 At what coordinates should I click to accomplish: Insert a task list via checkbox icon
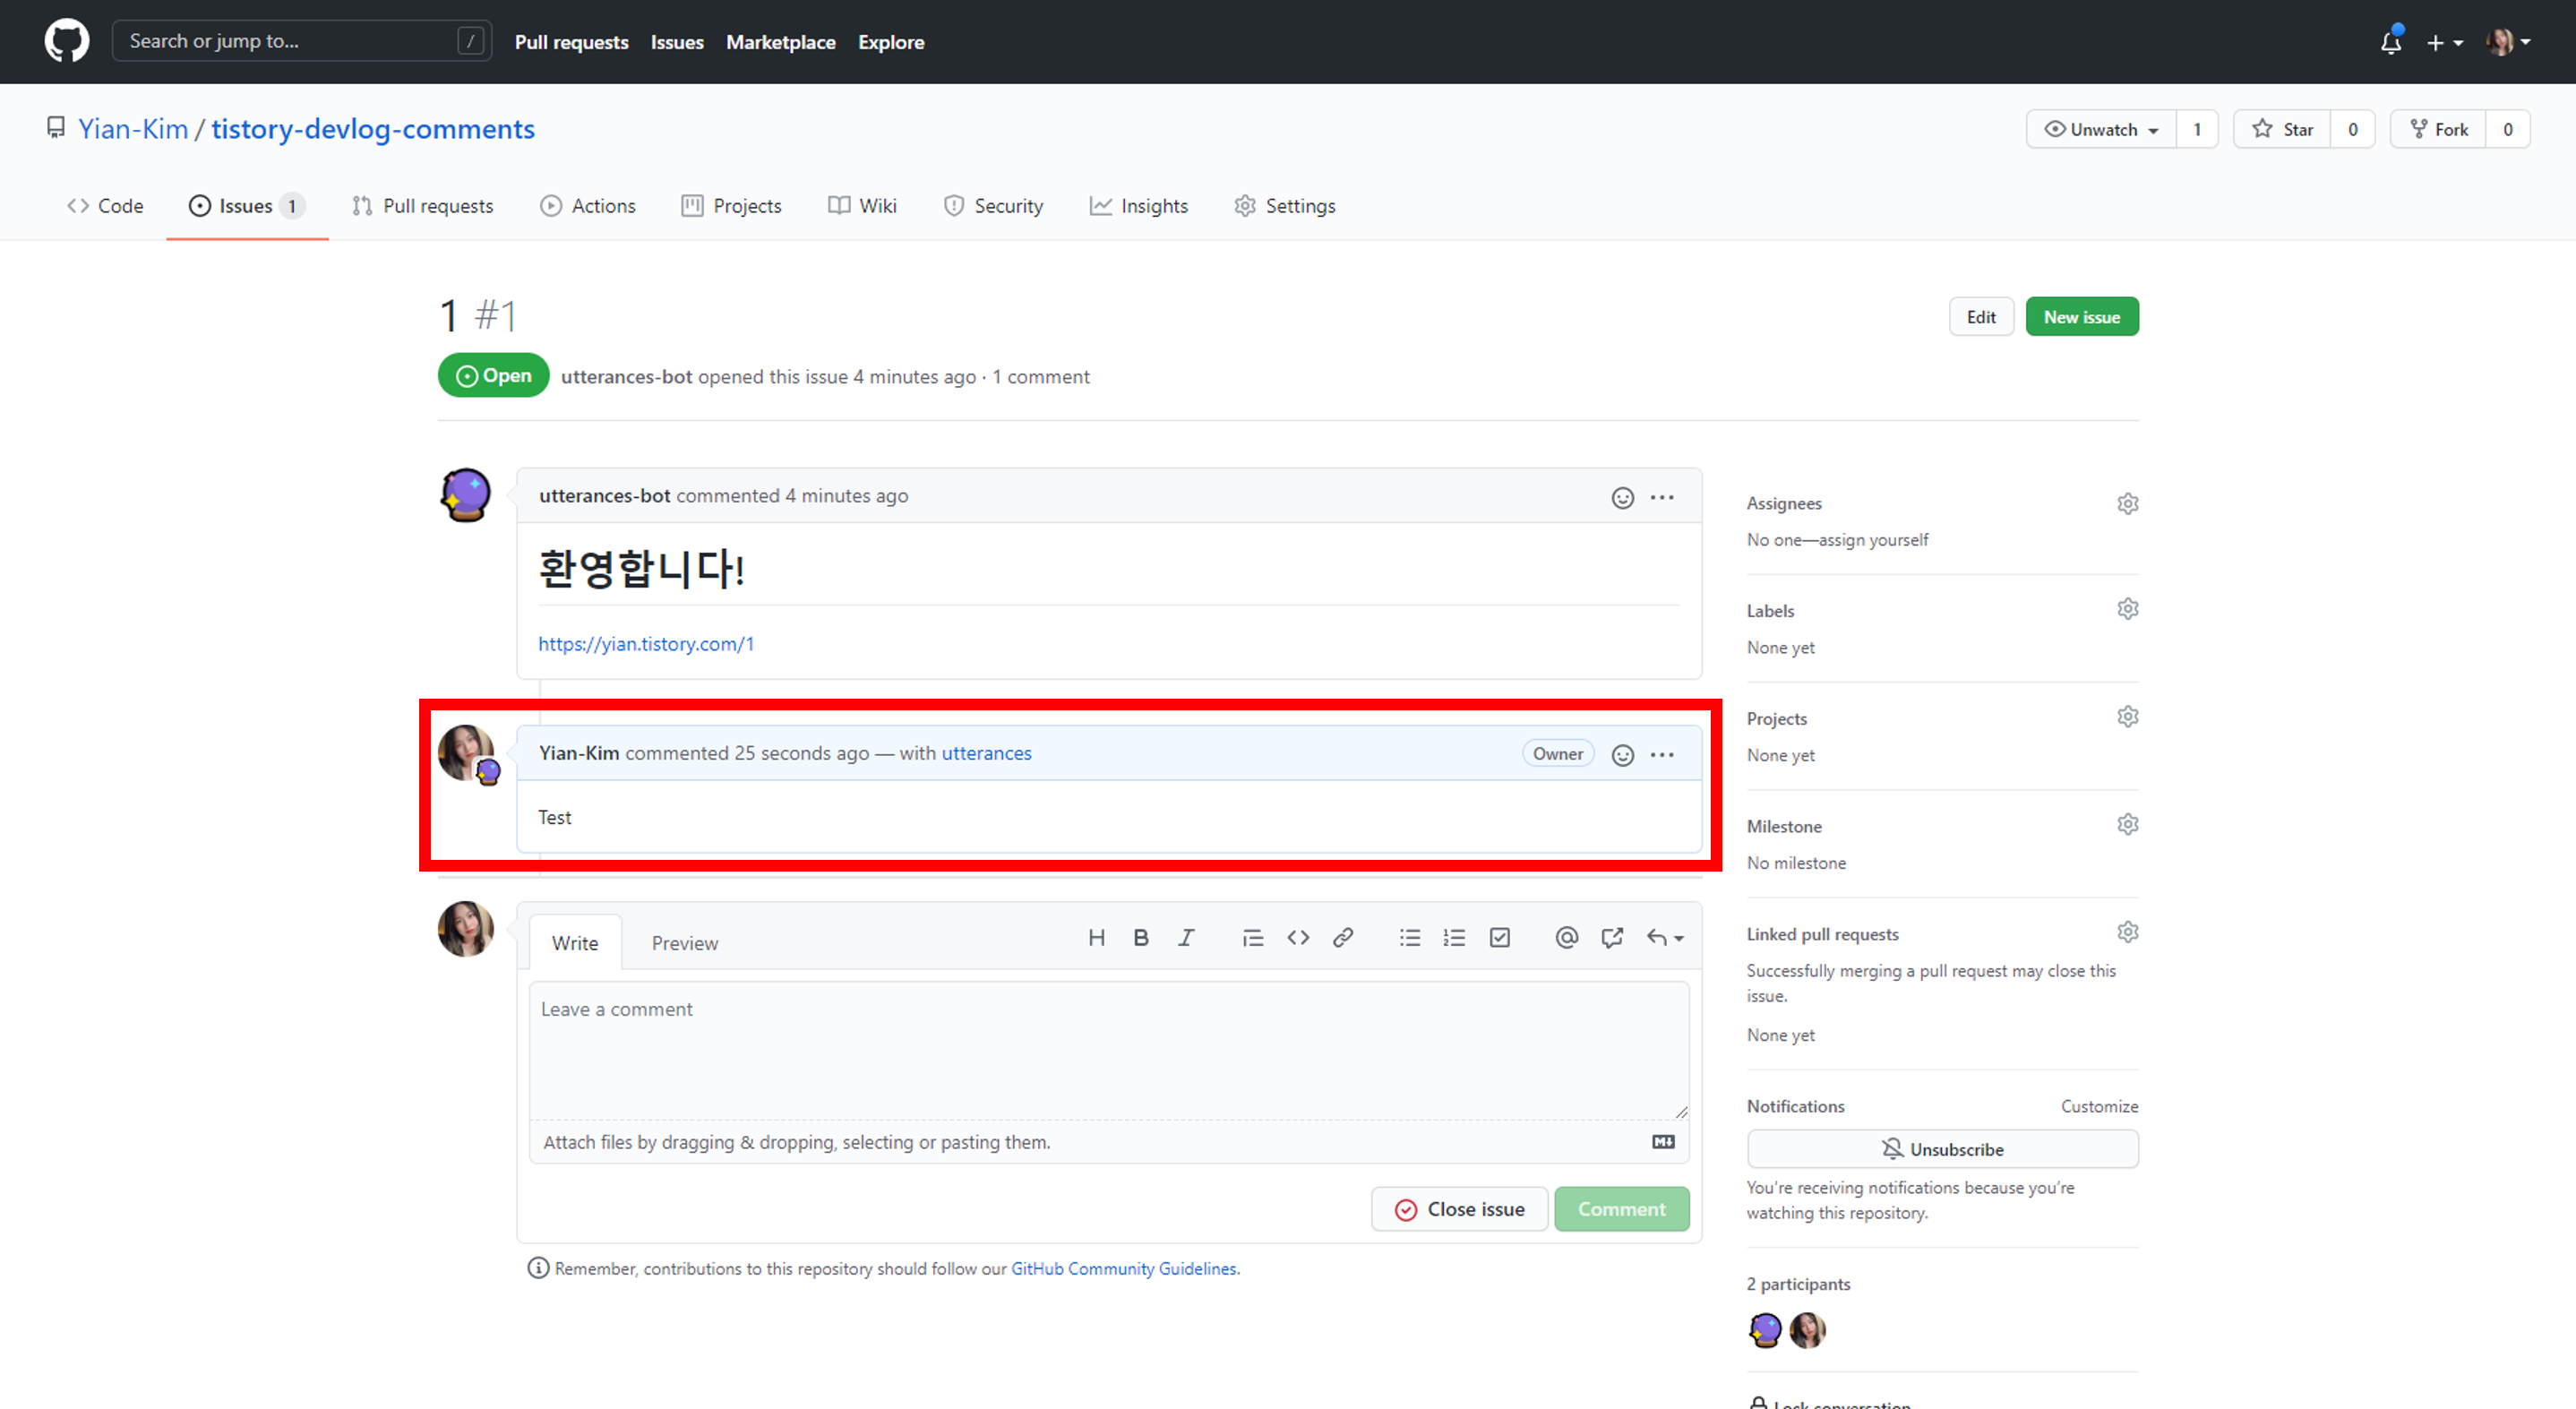tap(1500, 938)
